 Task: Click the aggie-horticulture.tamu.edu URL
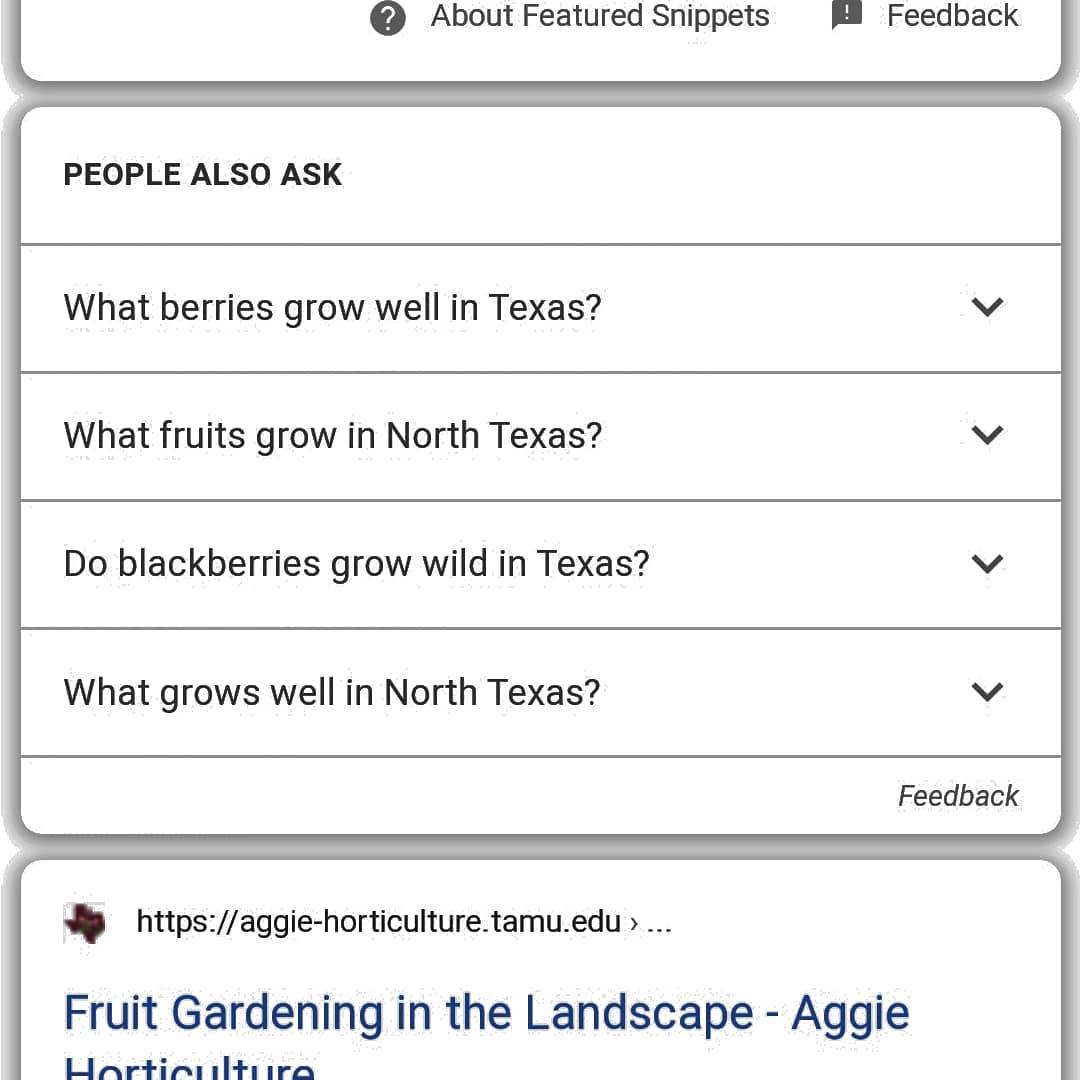[378, 921]
